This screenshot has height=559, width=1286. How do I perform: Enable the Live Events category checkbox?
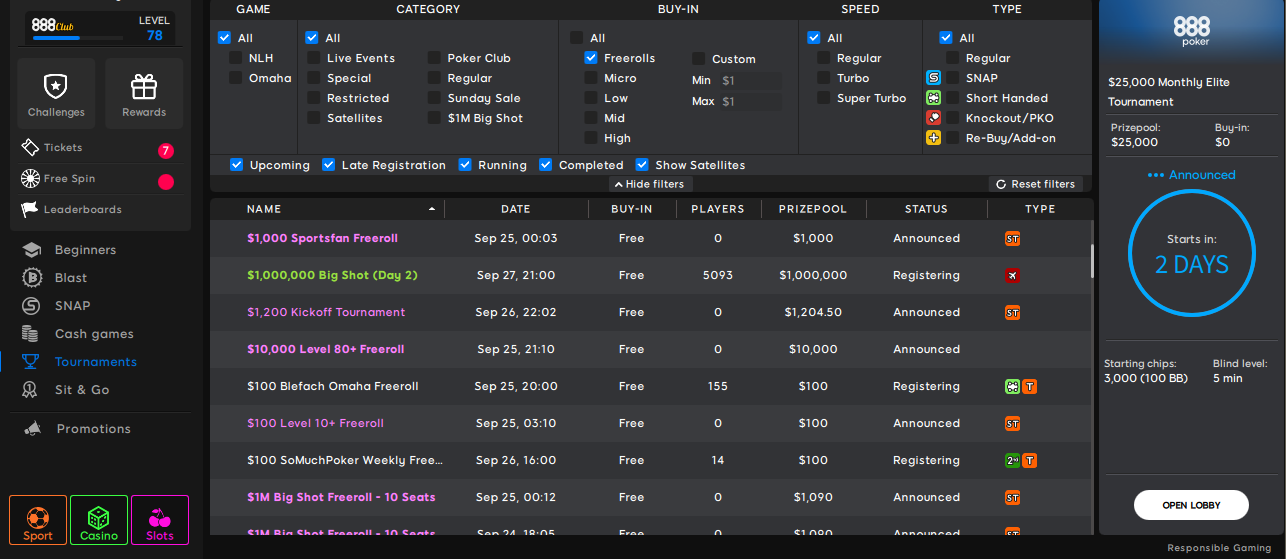[314, 58]
